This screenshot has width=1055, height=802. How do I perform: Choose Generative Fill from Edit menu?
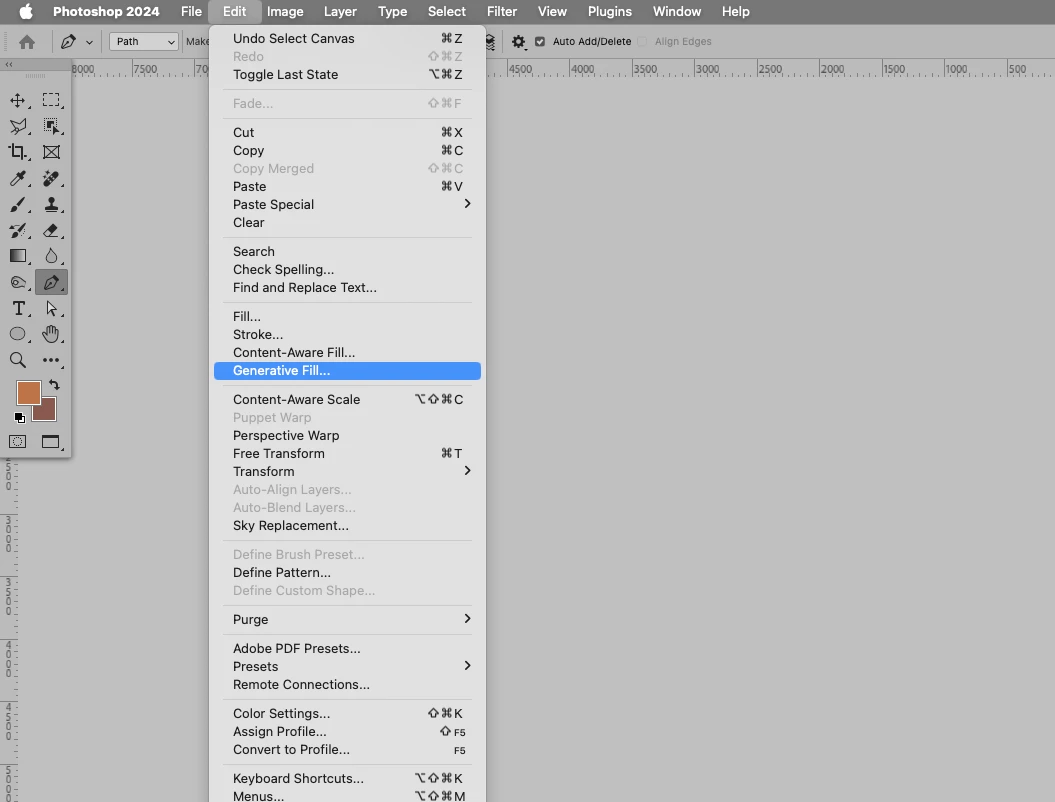(347, 371)
